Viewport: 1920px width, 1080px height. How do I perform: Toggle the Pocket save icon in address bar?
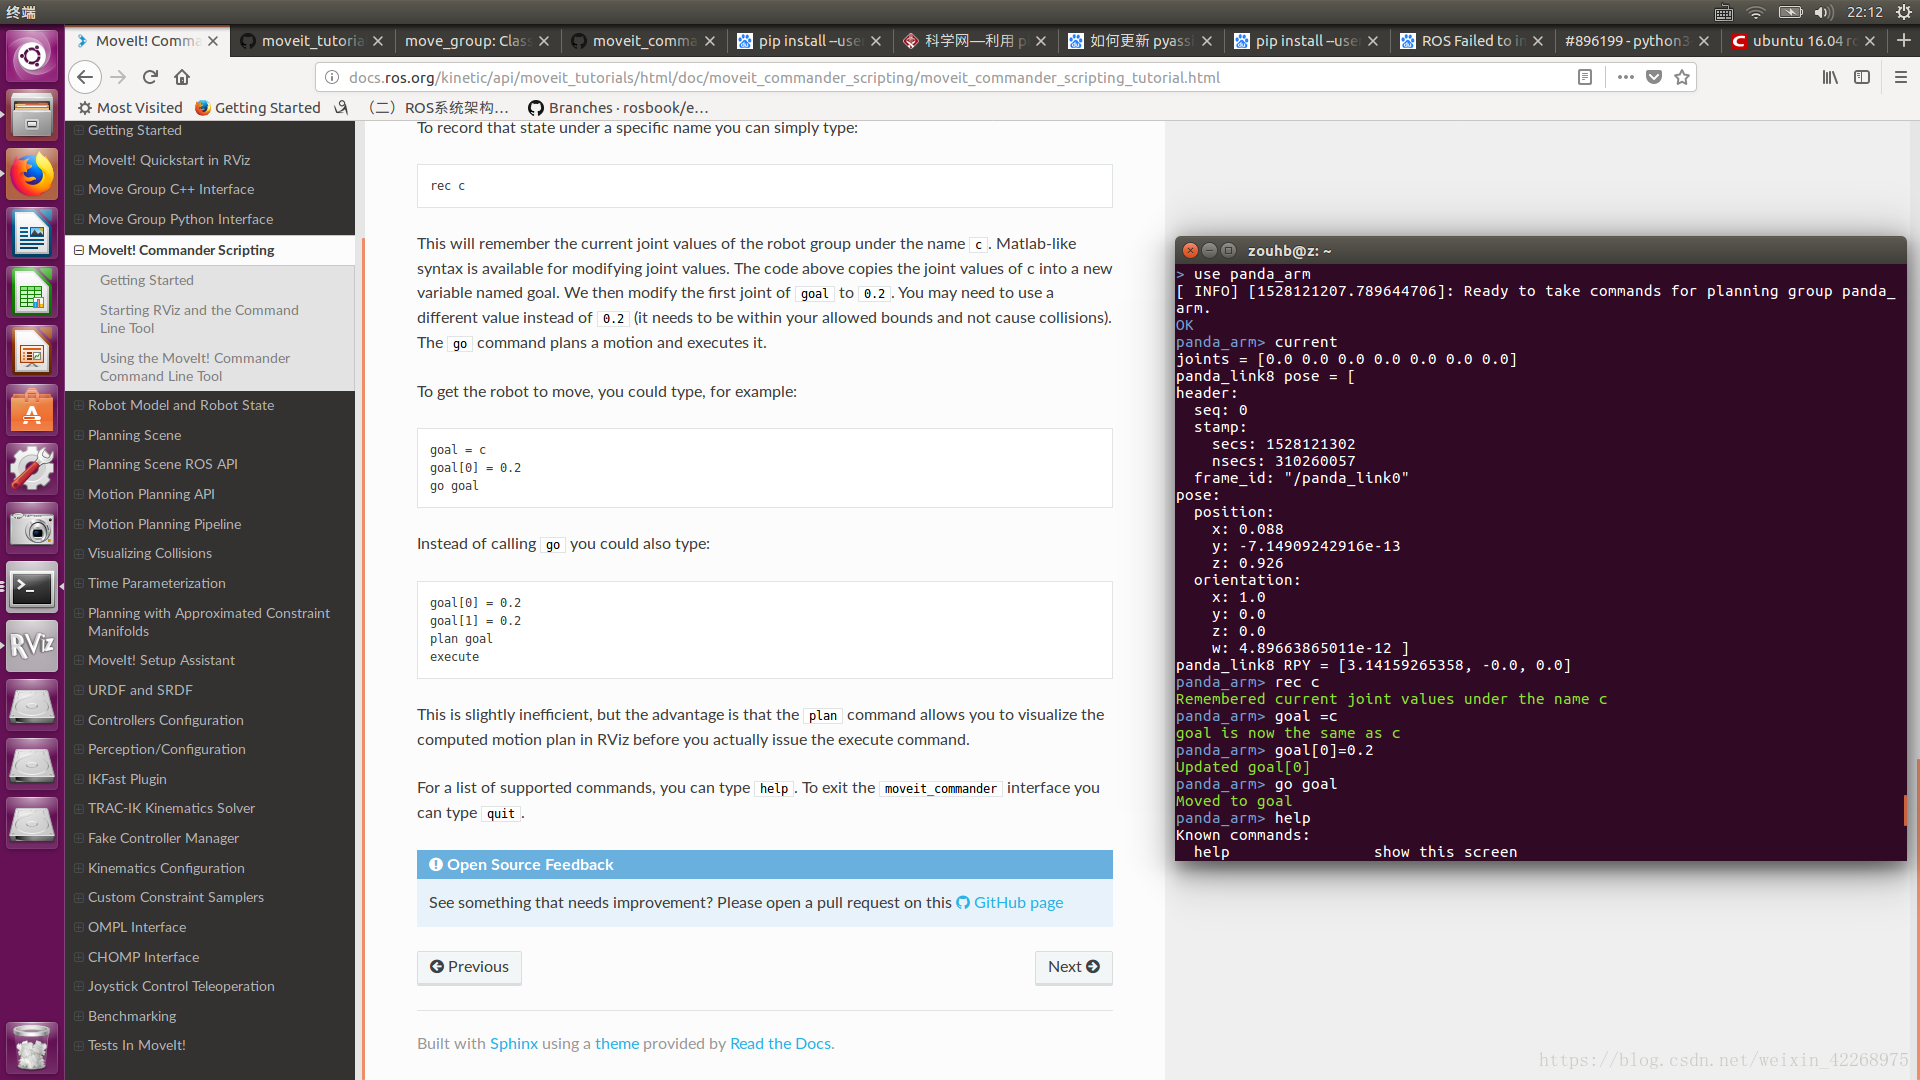[x=1654, y=77]
